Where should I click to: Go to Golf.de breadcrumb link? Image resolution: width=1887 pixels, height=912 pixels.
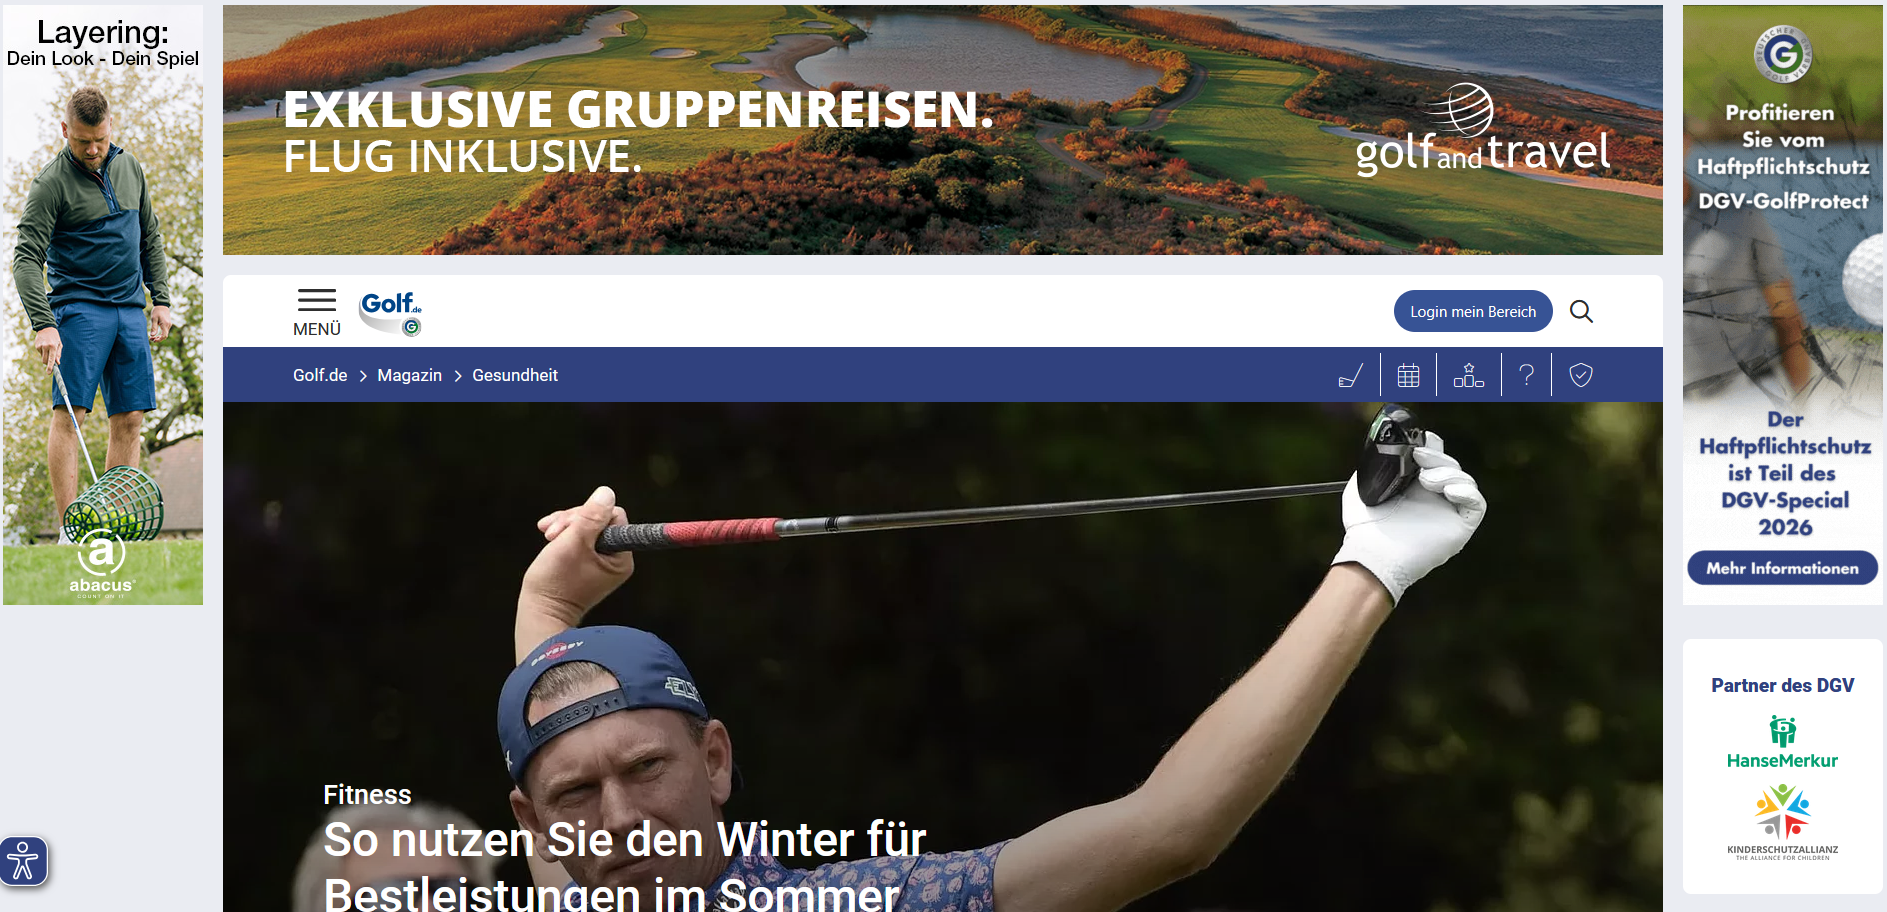coord(320,375)
